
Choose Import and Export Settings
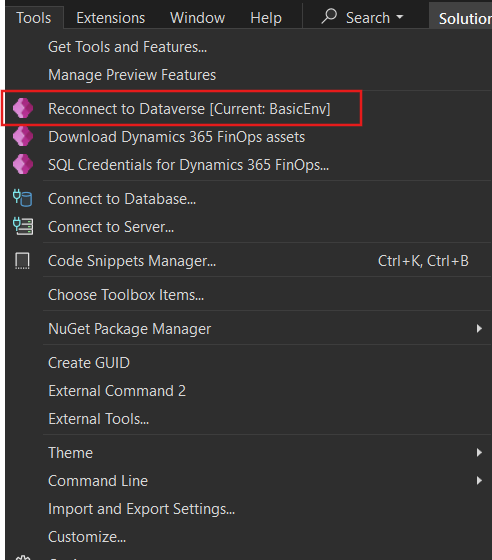141,509
